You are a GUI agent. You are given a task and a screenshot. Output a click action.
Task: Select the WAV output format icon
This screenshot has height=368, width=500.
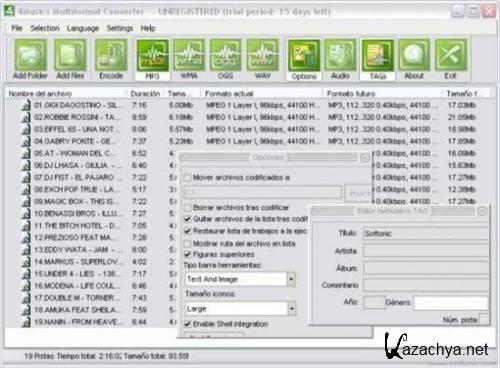pyautogui.click(x=263, y=59)
